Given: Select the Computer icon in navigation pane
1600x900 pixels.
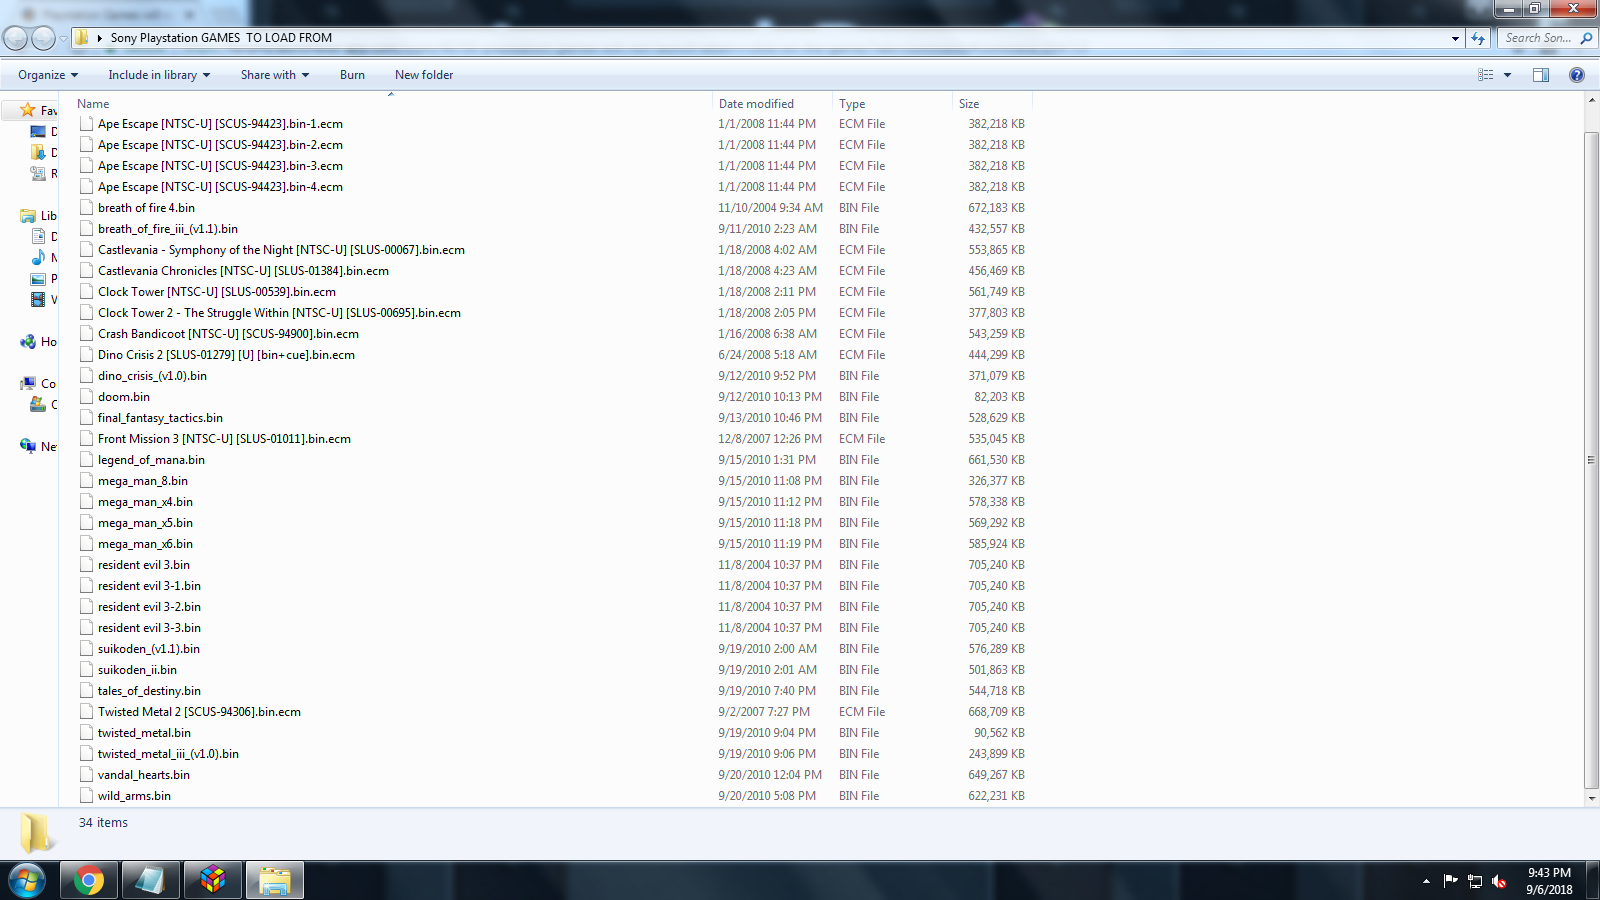Looking at the screenshot, I should tap(28, 383).
